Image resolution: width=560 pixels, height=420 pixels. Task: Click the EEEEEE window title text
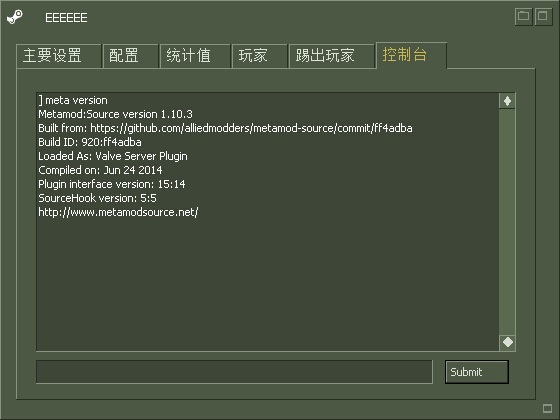point(66,18)
